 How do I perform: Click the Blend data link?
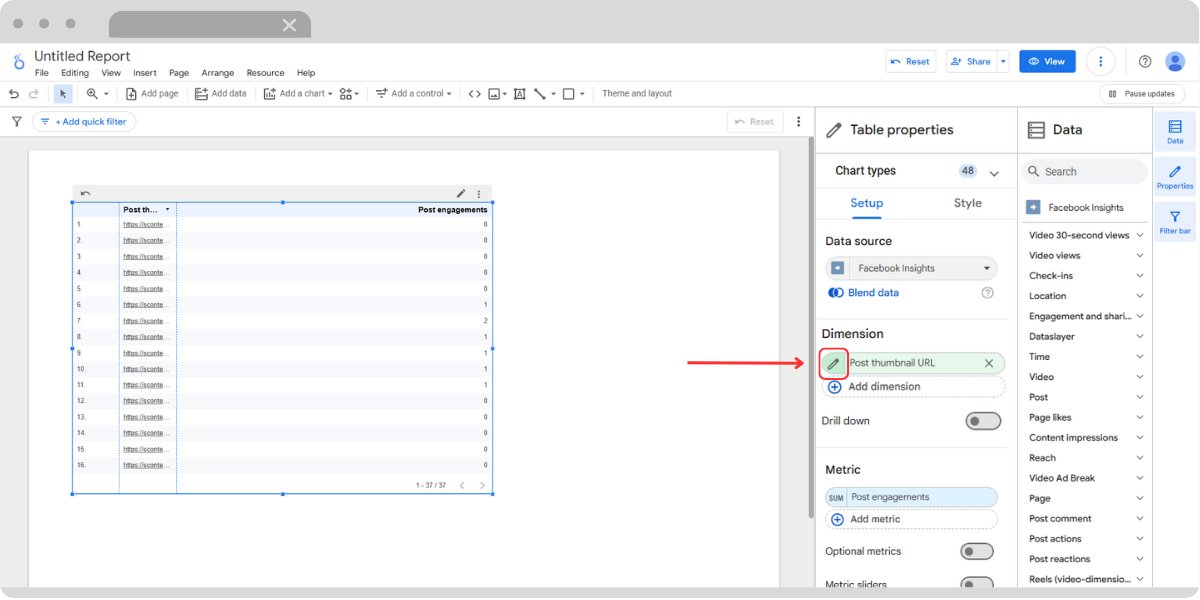click(x=872, y=293)
